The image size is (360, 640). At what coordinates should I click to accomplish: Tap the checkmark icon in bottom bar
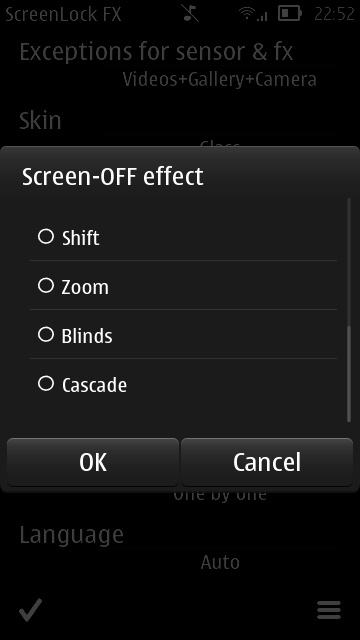click(31, 610)
